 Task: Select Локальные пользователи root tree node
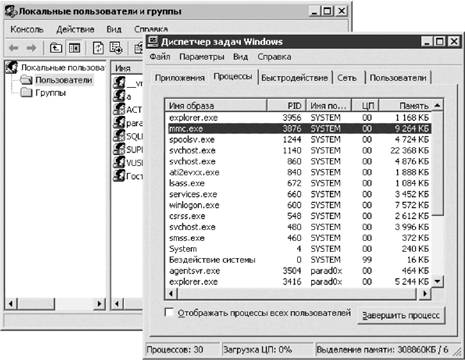[55, 68]
